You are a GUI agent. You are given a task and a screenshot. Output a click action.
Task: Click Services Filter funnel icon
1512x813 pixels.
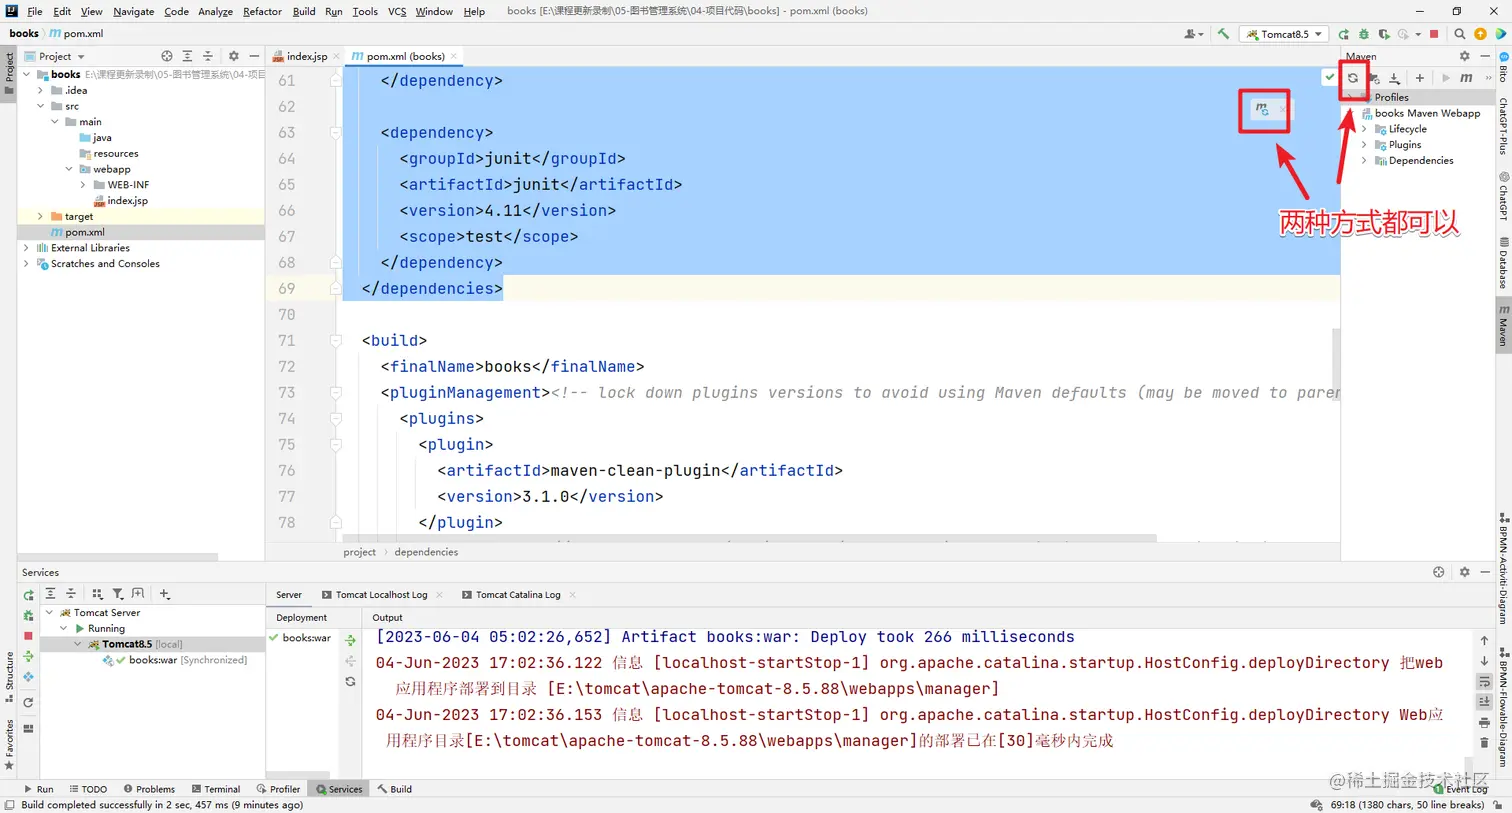pos(117,594)
